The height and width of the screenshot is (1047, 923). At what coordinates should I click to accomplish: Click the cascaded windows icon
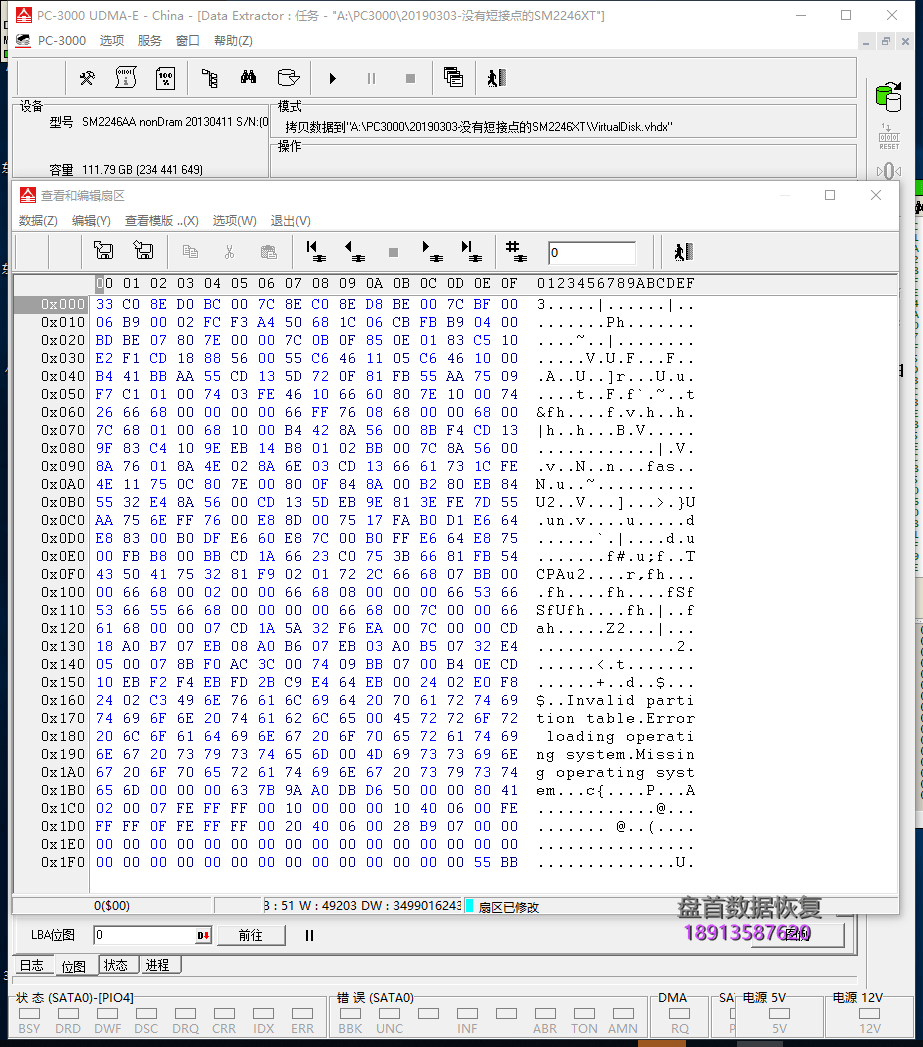pos(453,77)
